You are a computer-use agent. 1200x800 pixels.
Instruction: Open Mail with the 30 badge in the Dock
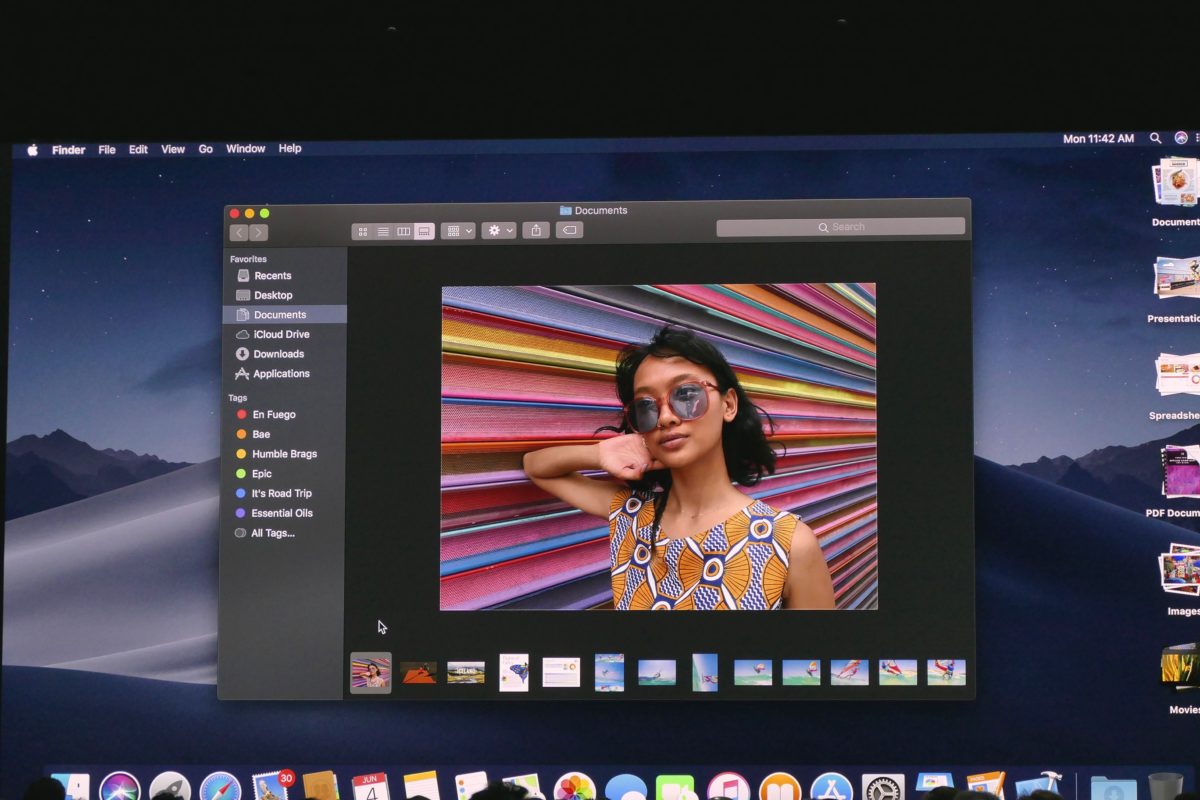[x=271, y=786]
